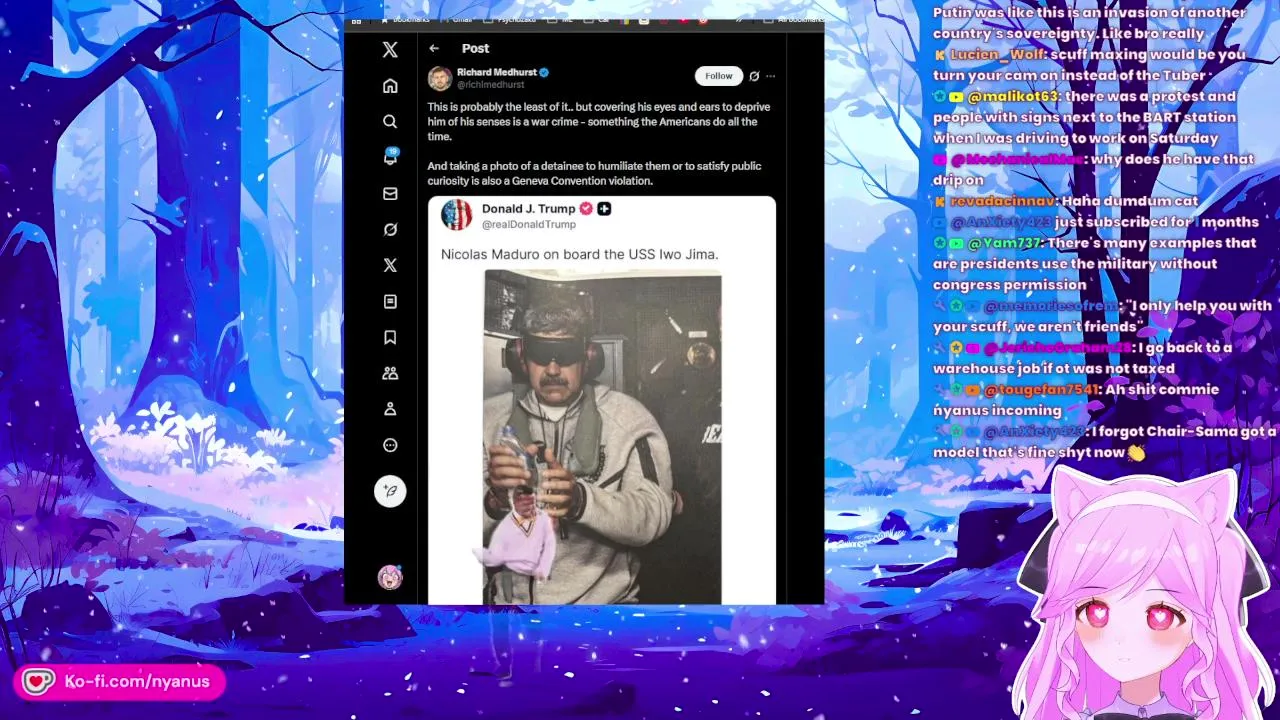
Task: Open the Home feed icon
Action: click(390, 86)
